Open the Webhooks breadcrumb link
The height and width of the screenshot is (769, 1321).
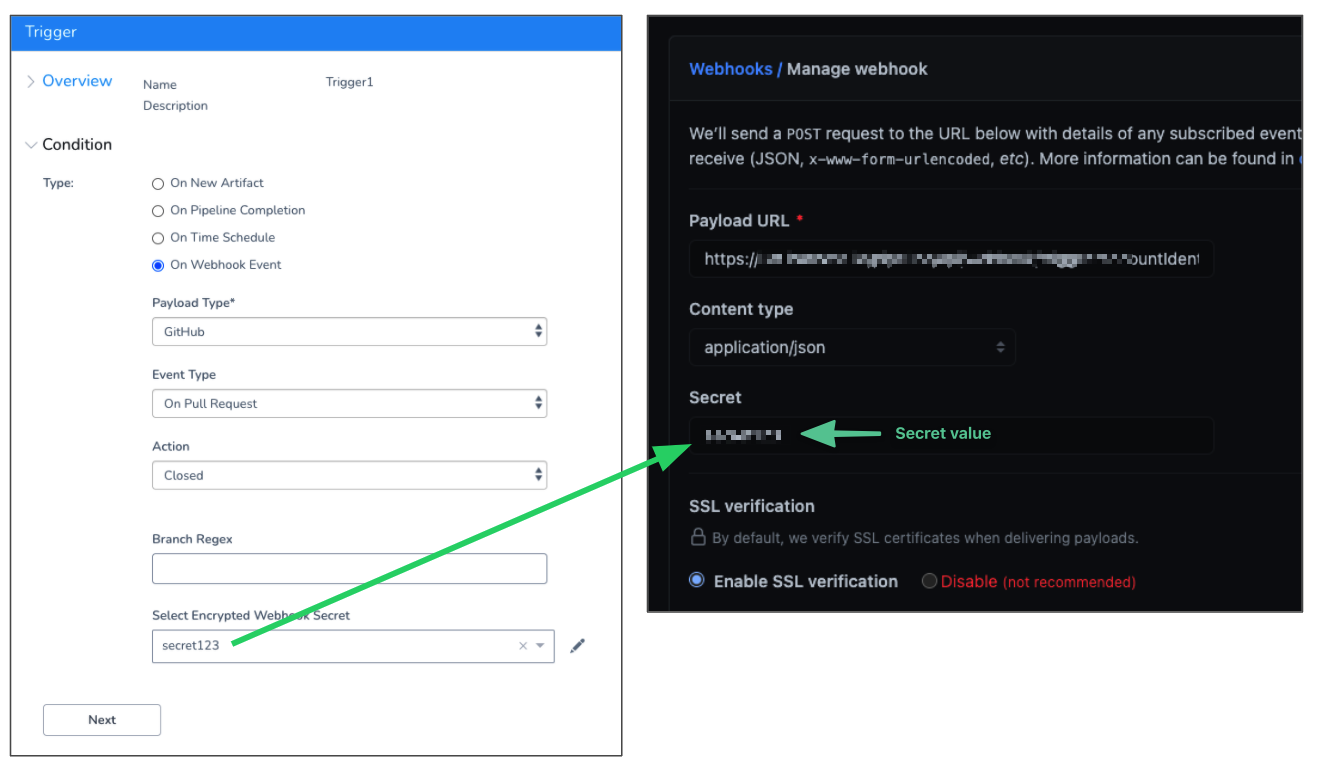click(730, 69)
